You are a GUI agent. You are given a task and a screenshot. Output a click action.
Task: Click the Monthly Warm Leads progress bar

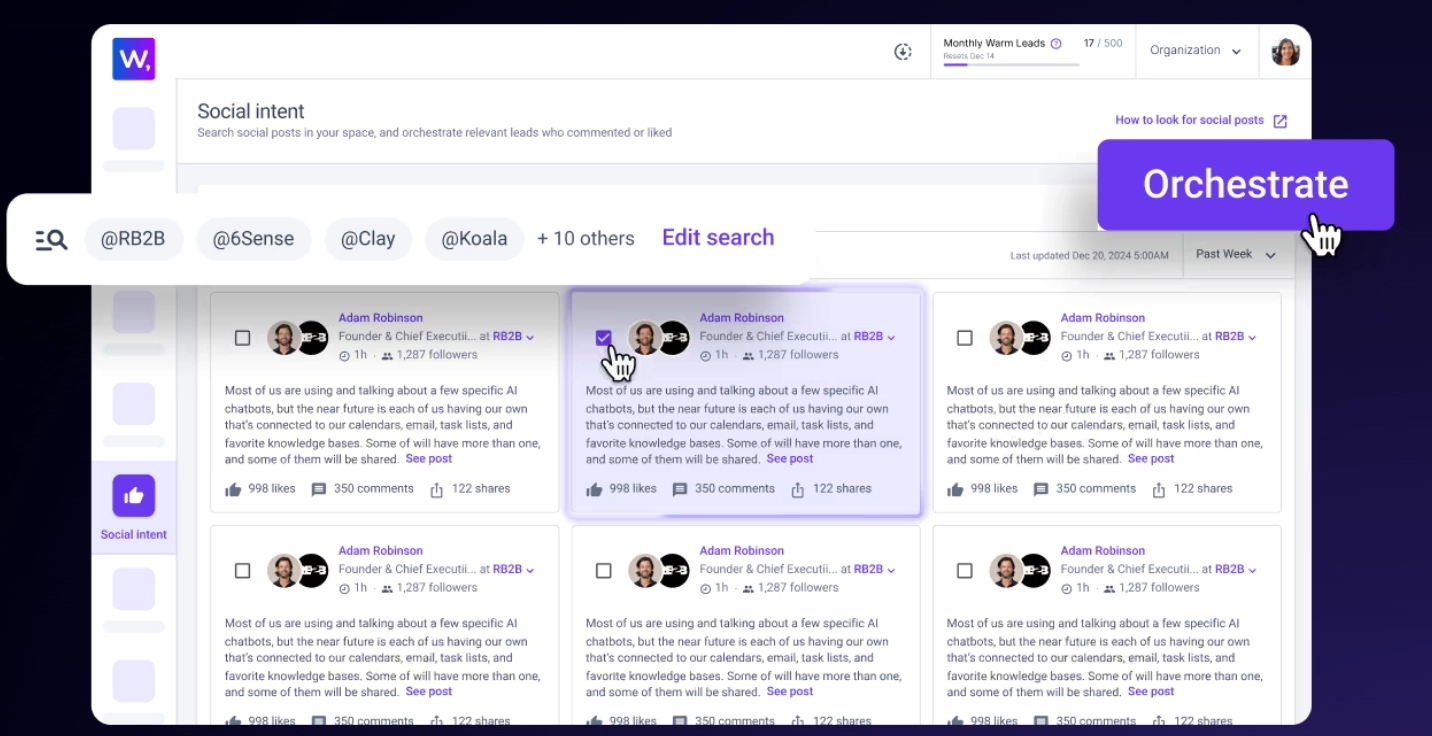[x=1011, y=65]
